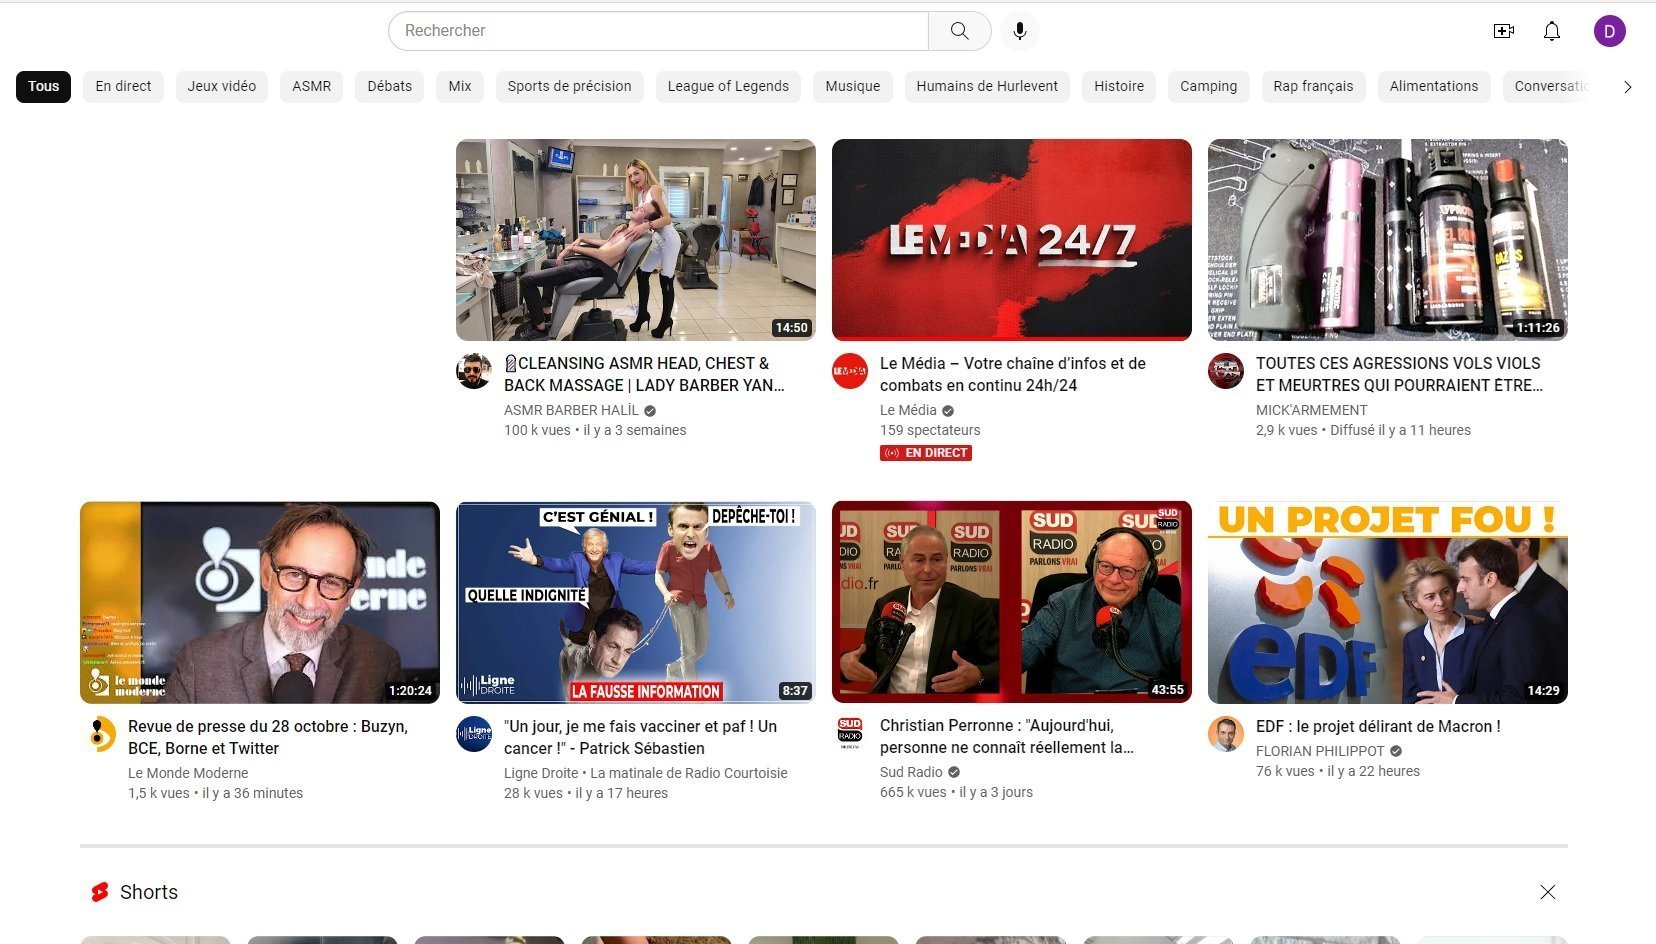This screenshot has width=1656, height=944.
Task: Open the Create video icon
Action: tap(1504, 31)
